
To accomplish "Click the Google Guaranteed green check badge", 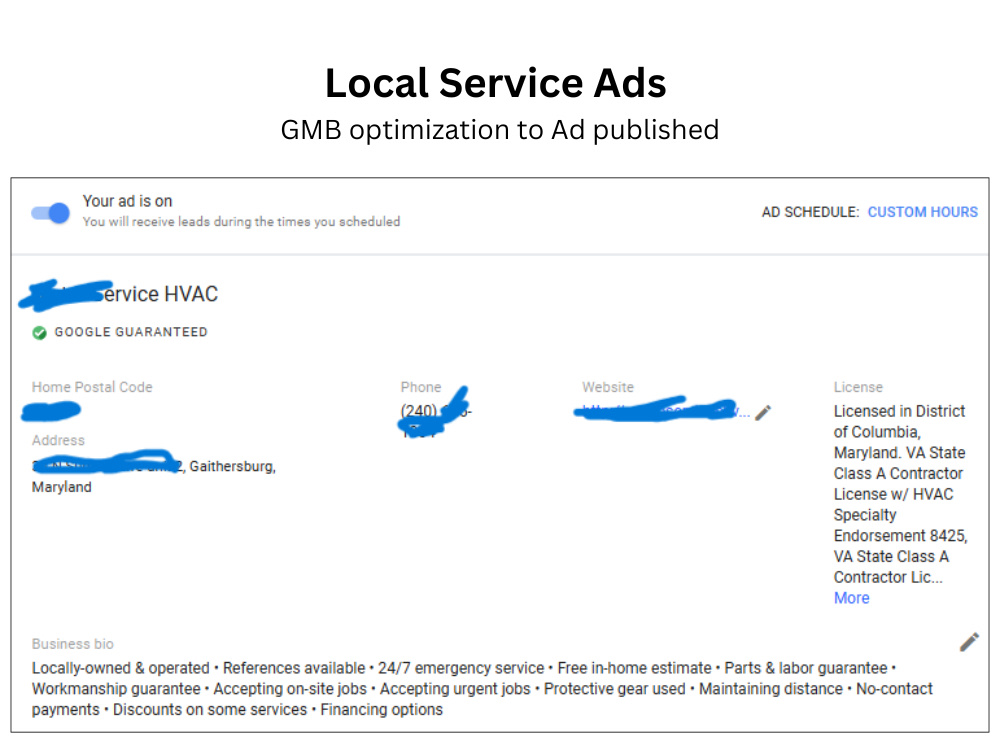I will point(40,332).
